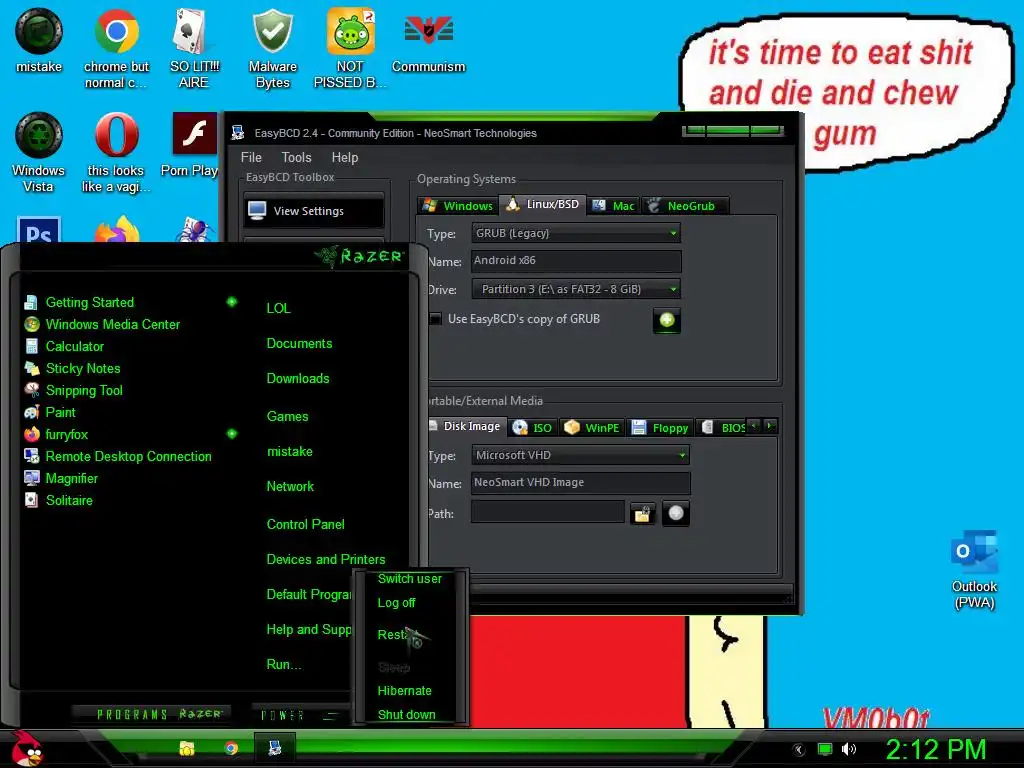
Task: Open the File menu in EasyBCD
Action: pos(251,157)
